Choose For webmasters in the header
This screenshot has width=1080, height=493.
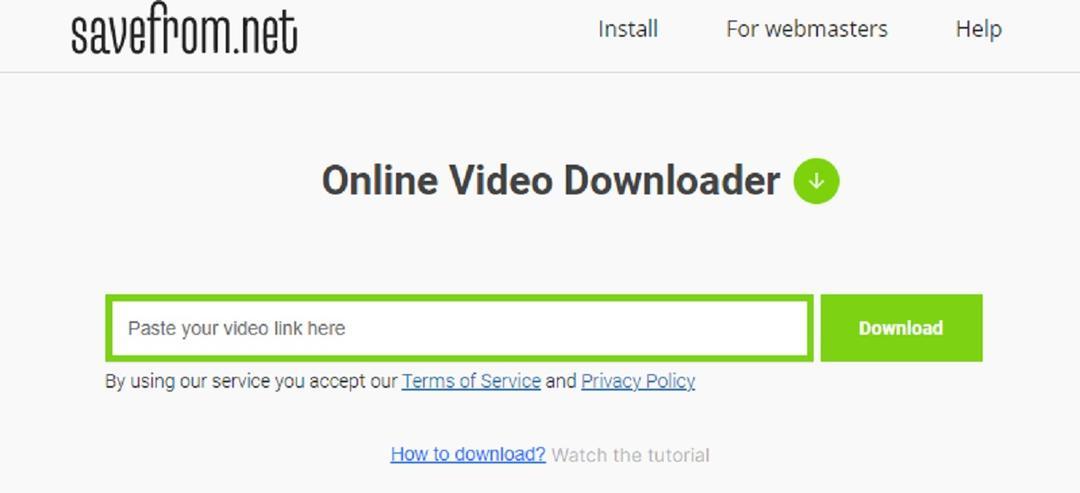pos(807,29)
